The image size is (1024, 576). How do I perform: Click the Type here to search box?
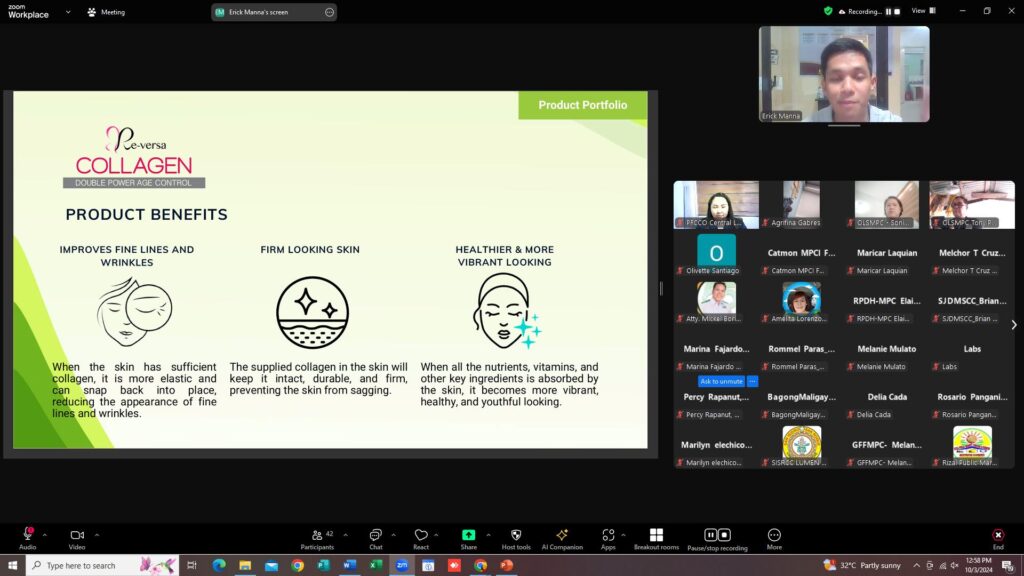pos(103,565)
